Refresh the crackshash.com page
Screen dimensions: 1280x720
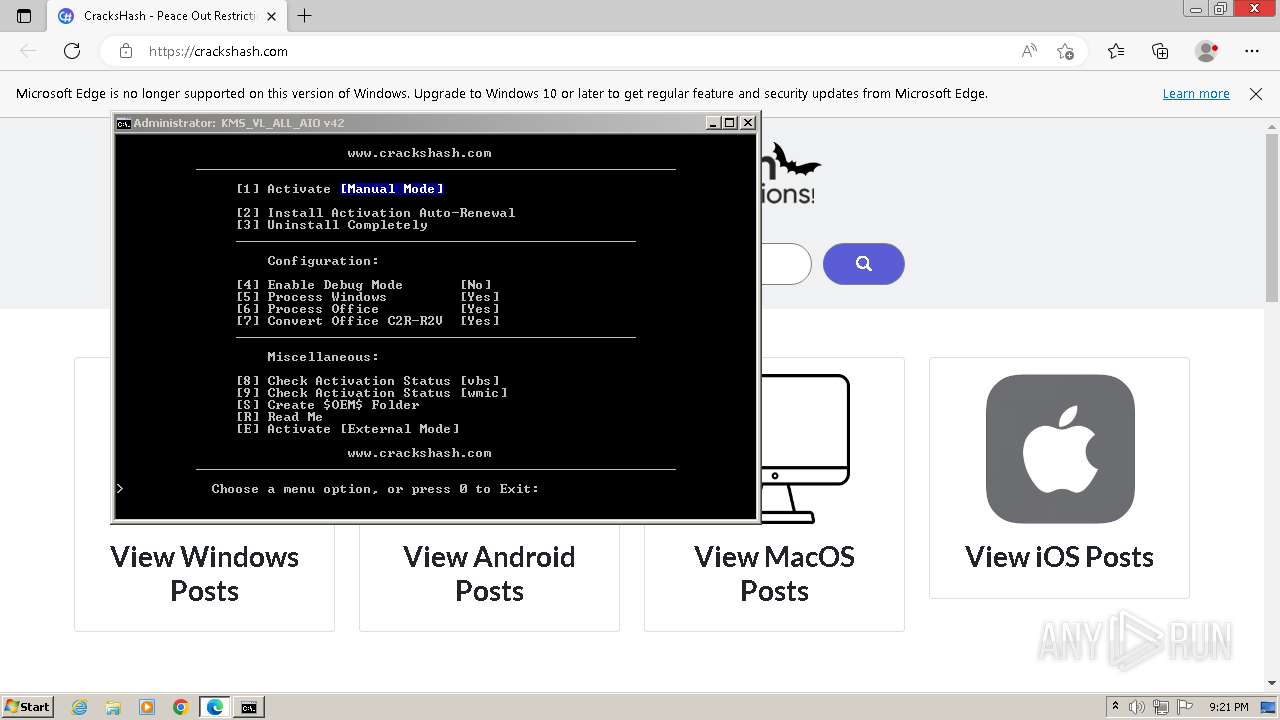[72, 51]
